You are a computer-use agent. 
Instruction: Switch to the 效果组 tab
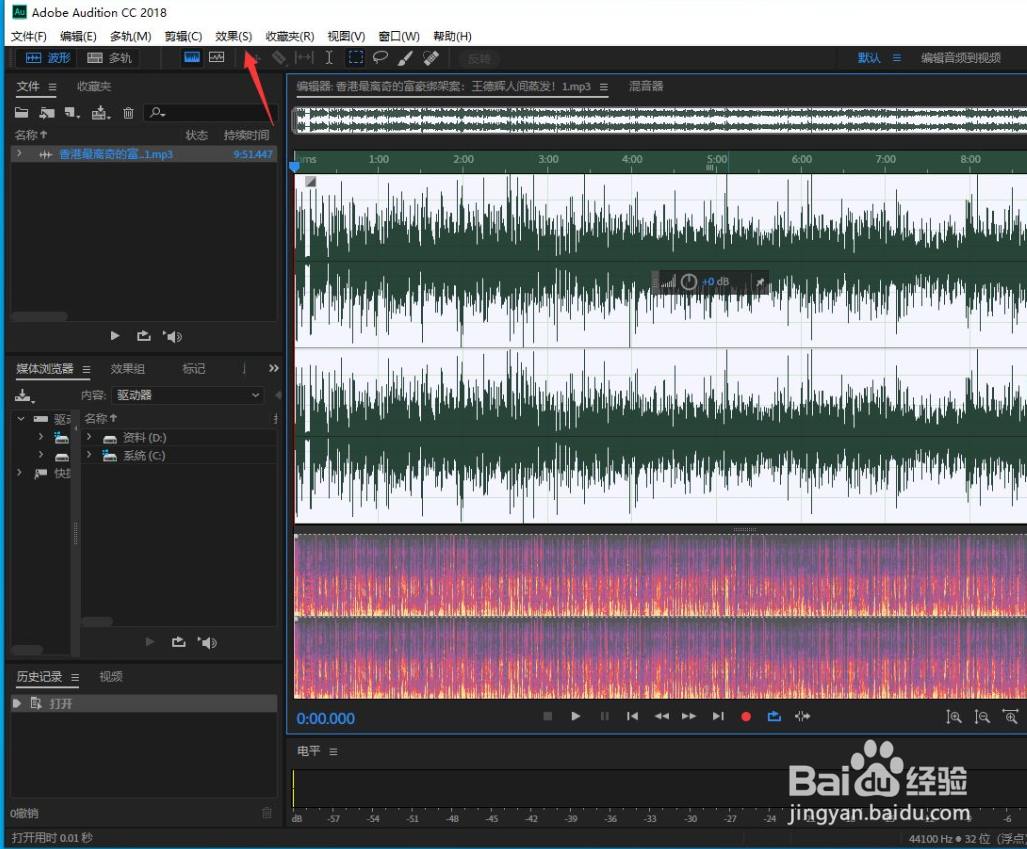tap(127, 369)
